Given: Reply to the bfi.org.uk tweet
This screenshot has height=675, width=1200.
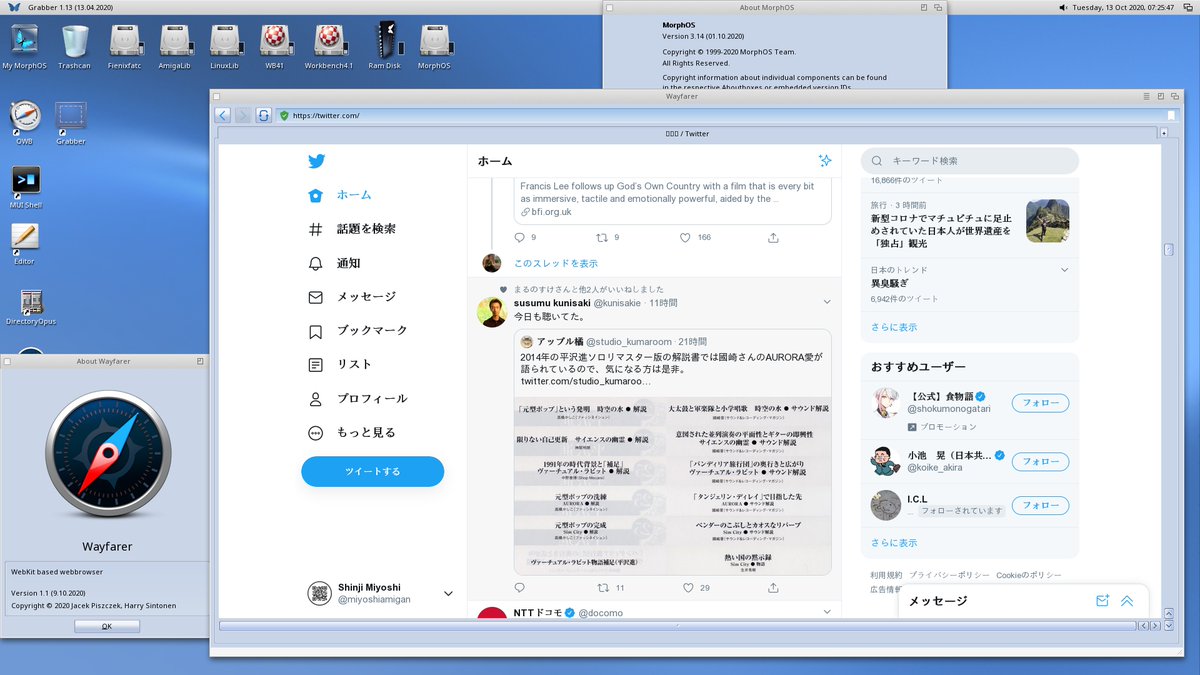Looking at the screenshot, I should coord(519,238).
